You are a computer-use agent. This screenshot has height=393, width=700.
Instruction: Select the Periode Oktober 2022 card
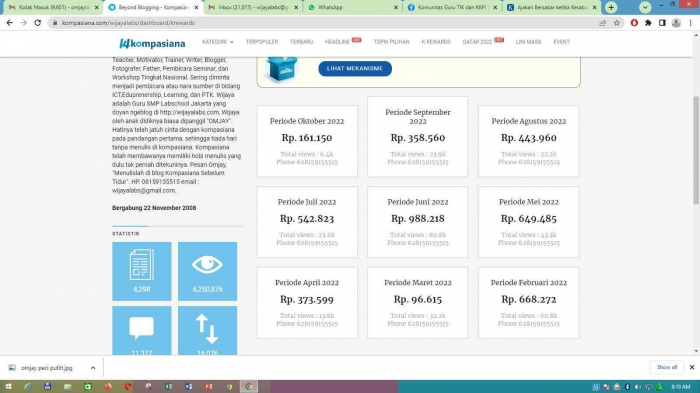pos(307,141)
